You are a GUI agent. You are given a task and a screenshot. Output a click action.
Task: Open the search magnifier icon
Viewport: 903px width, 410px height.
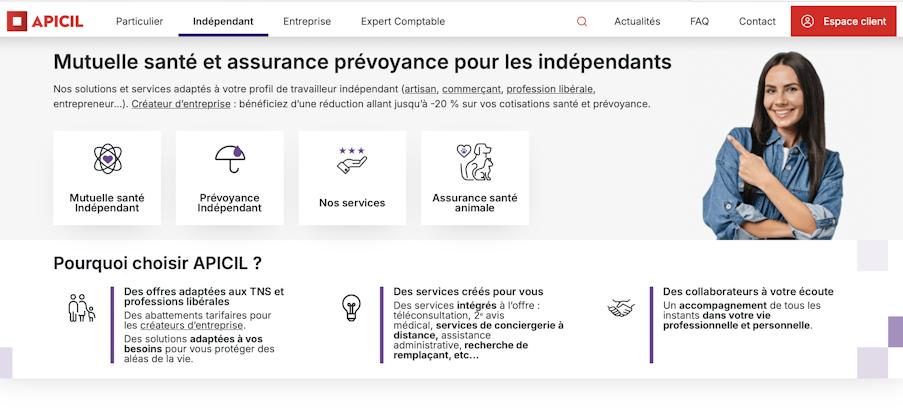[582, 21]
